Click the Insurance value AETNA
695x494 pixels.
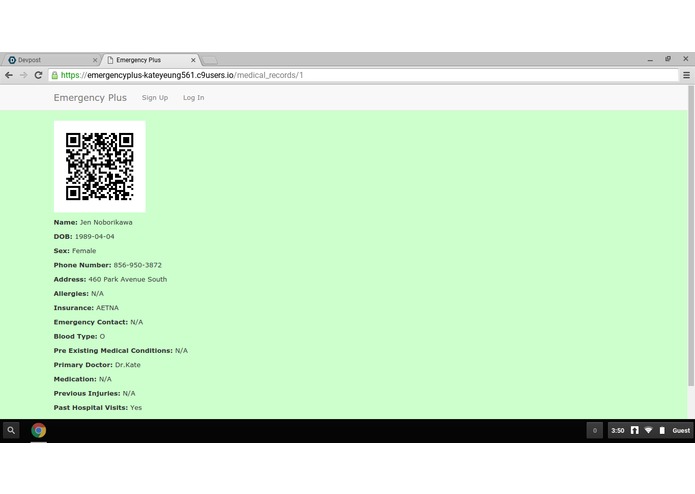107,308
